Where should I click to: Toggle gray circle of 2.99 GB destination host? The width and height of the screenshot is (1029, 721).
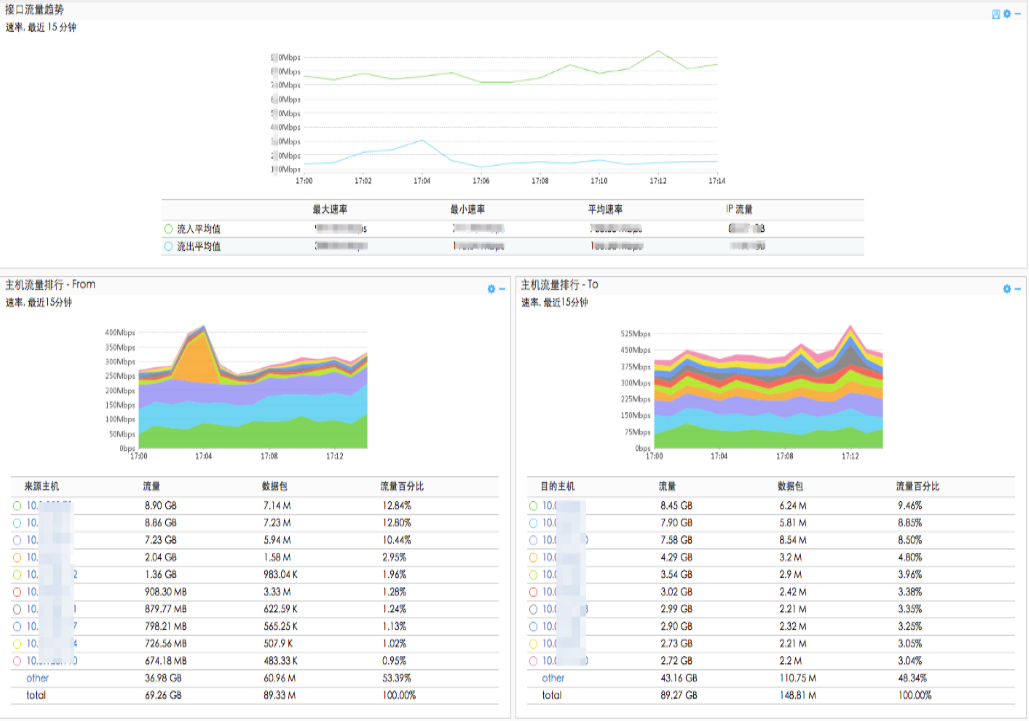click(x=533, y=609)
